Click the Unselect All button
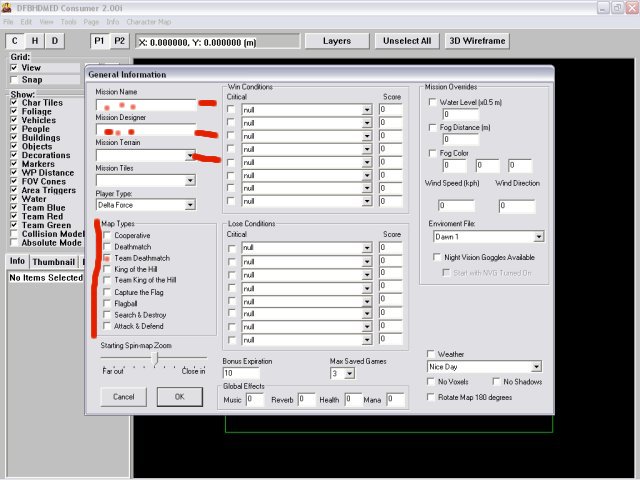 [x=406, y=41]
